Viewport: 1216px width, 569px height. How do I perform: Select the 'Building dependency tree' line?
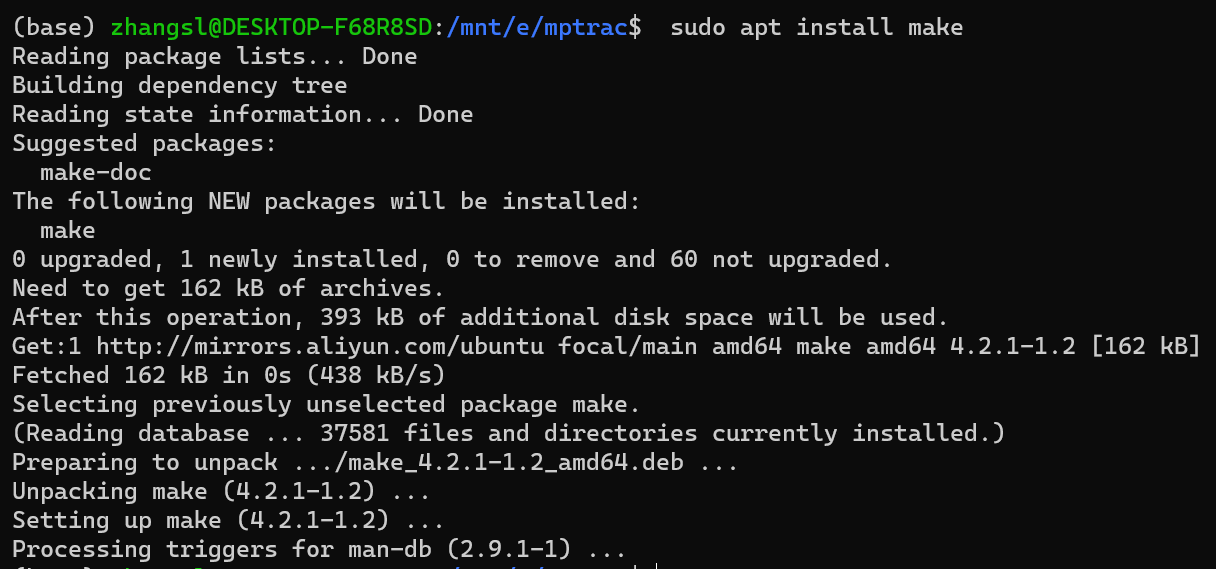coord(180,85)
